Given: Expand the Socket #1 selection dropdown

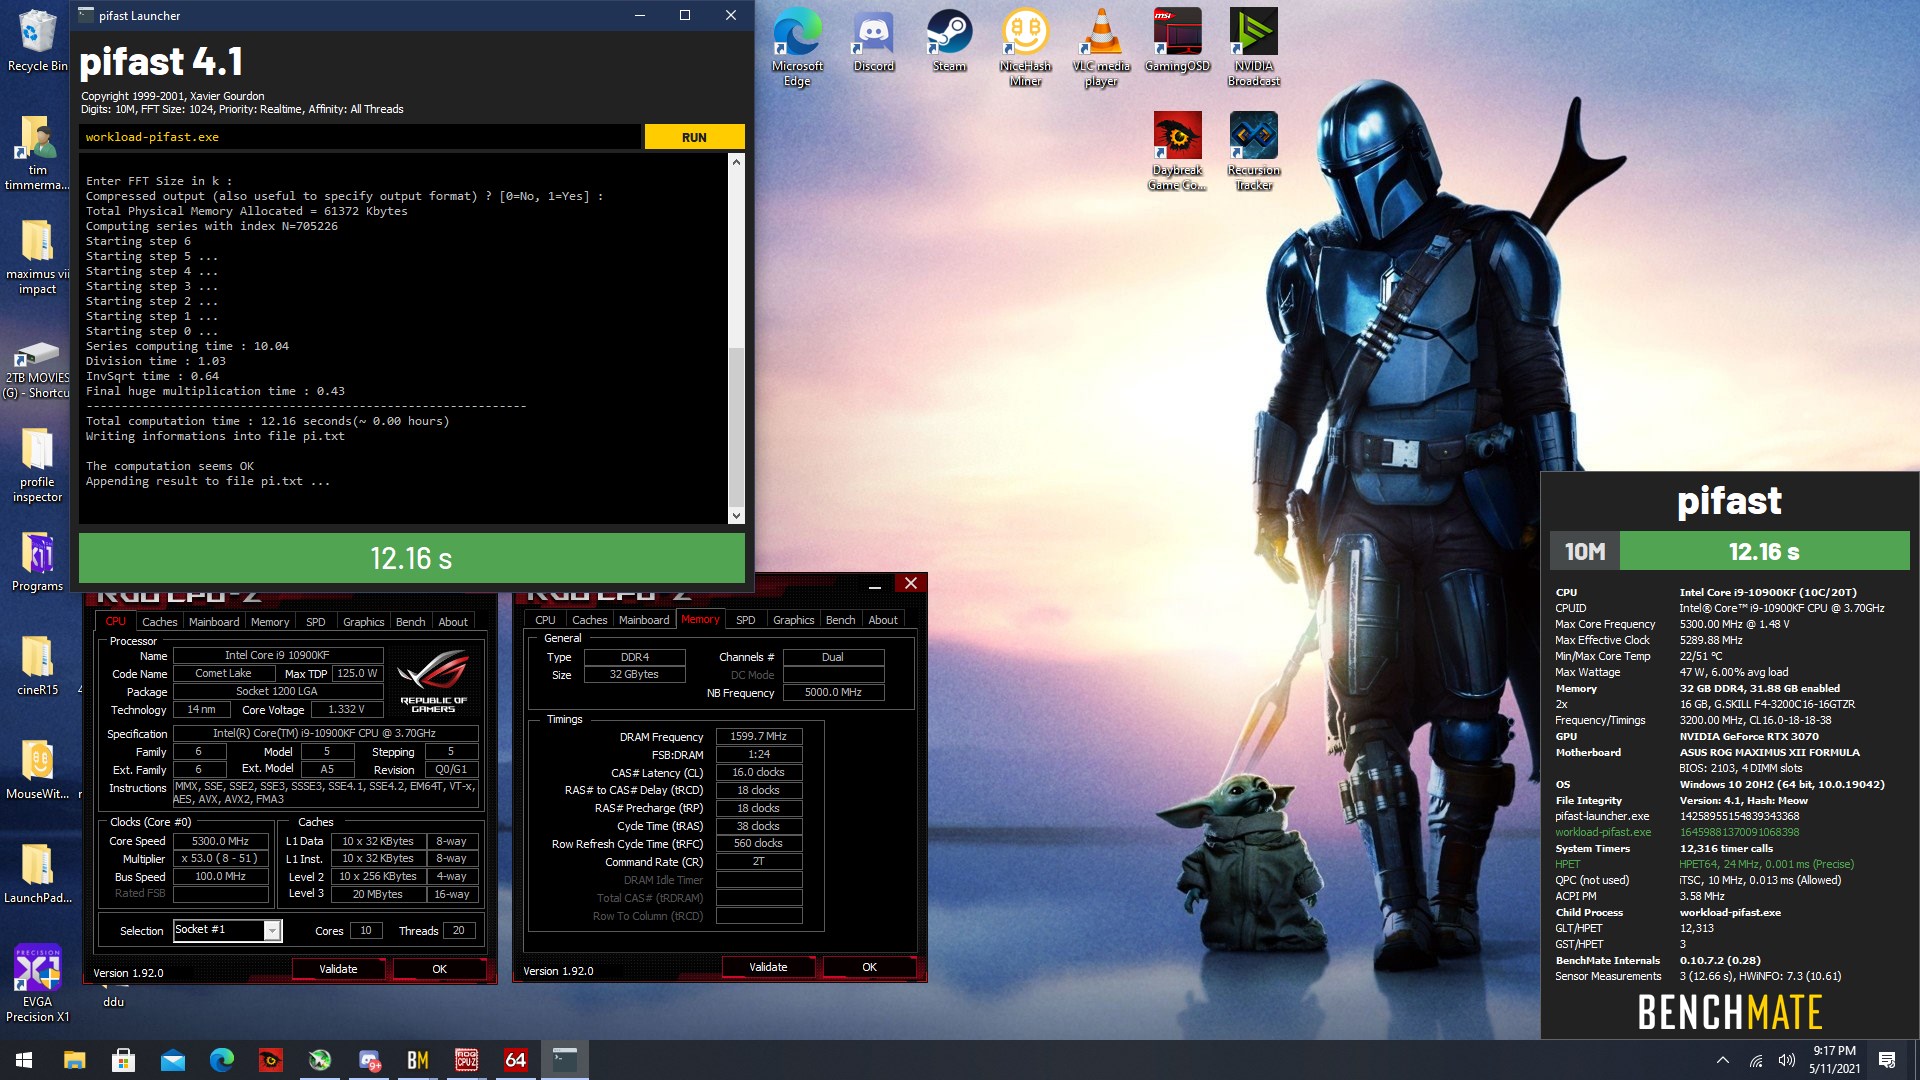Looking at the screenshot, I should [x=271, y=930].
